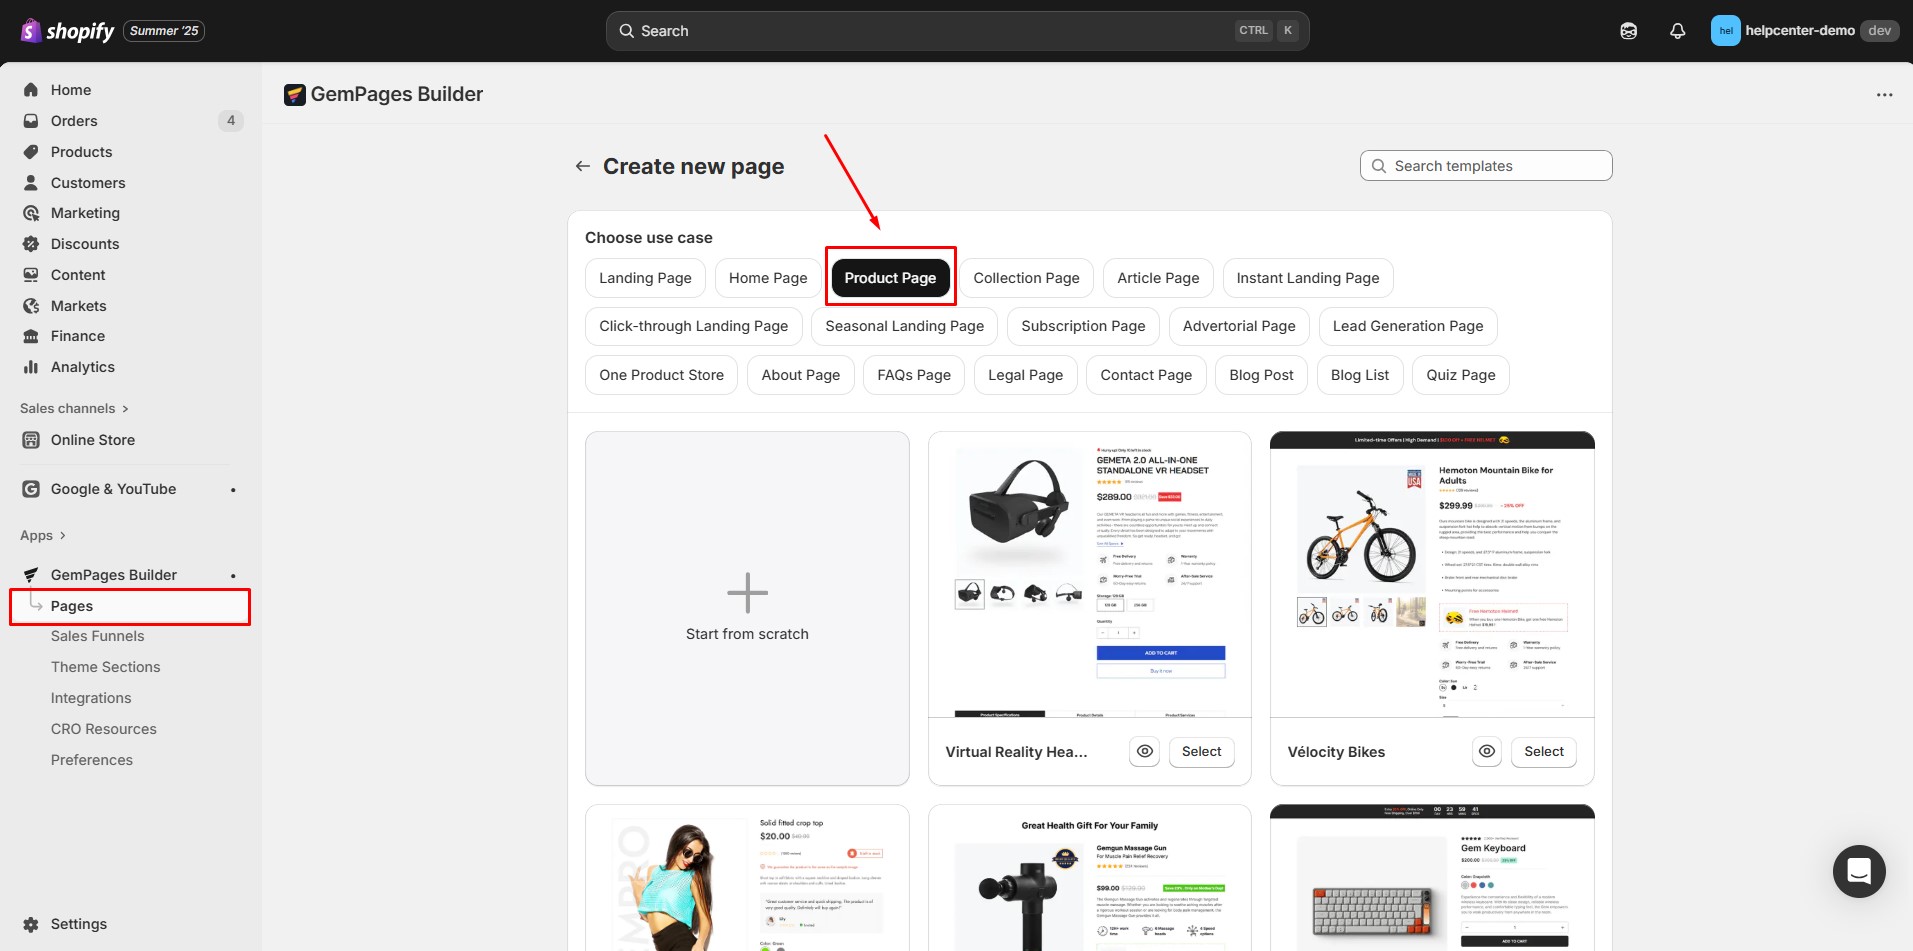The image size is (1913, 951).
Task: Select the Orders icon showing 4 items
Action: (31, 121)
